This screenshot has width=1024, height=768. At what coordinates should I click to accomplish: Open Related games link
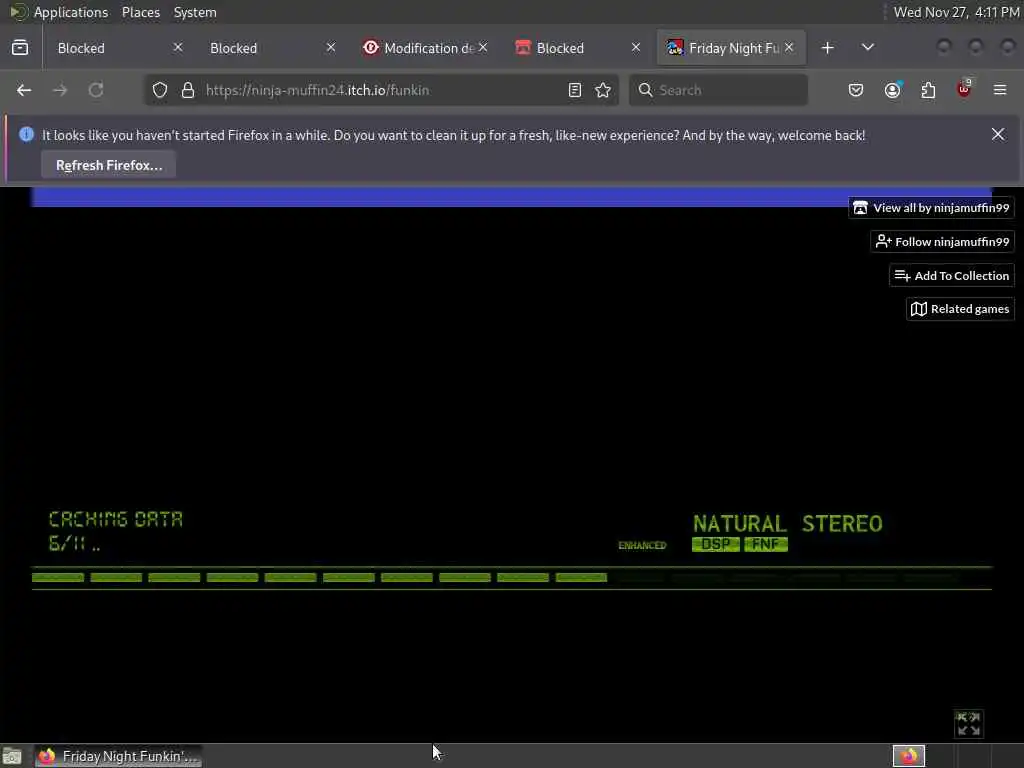click(x=960, y=309)
